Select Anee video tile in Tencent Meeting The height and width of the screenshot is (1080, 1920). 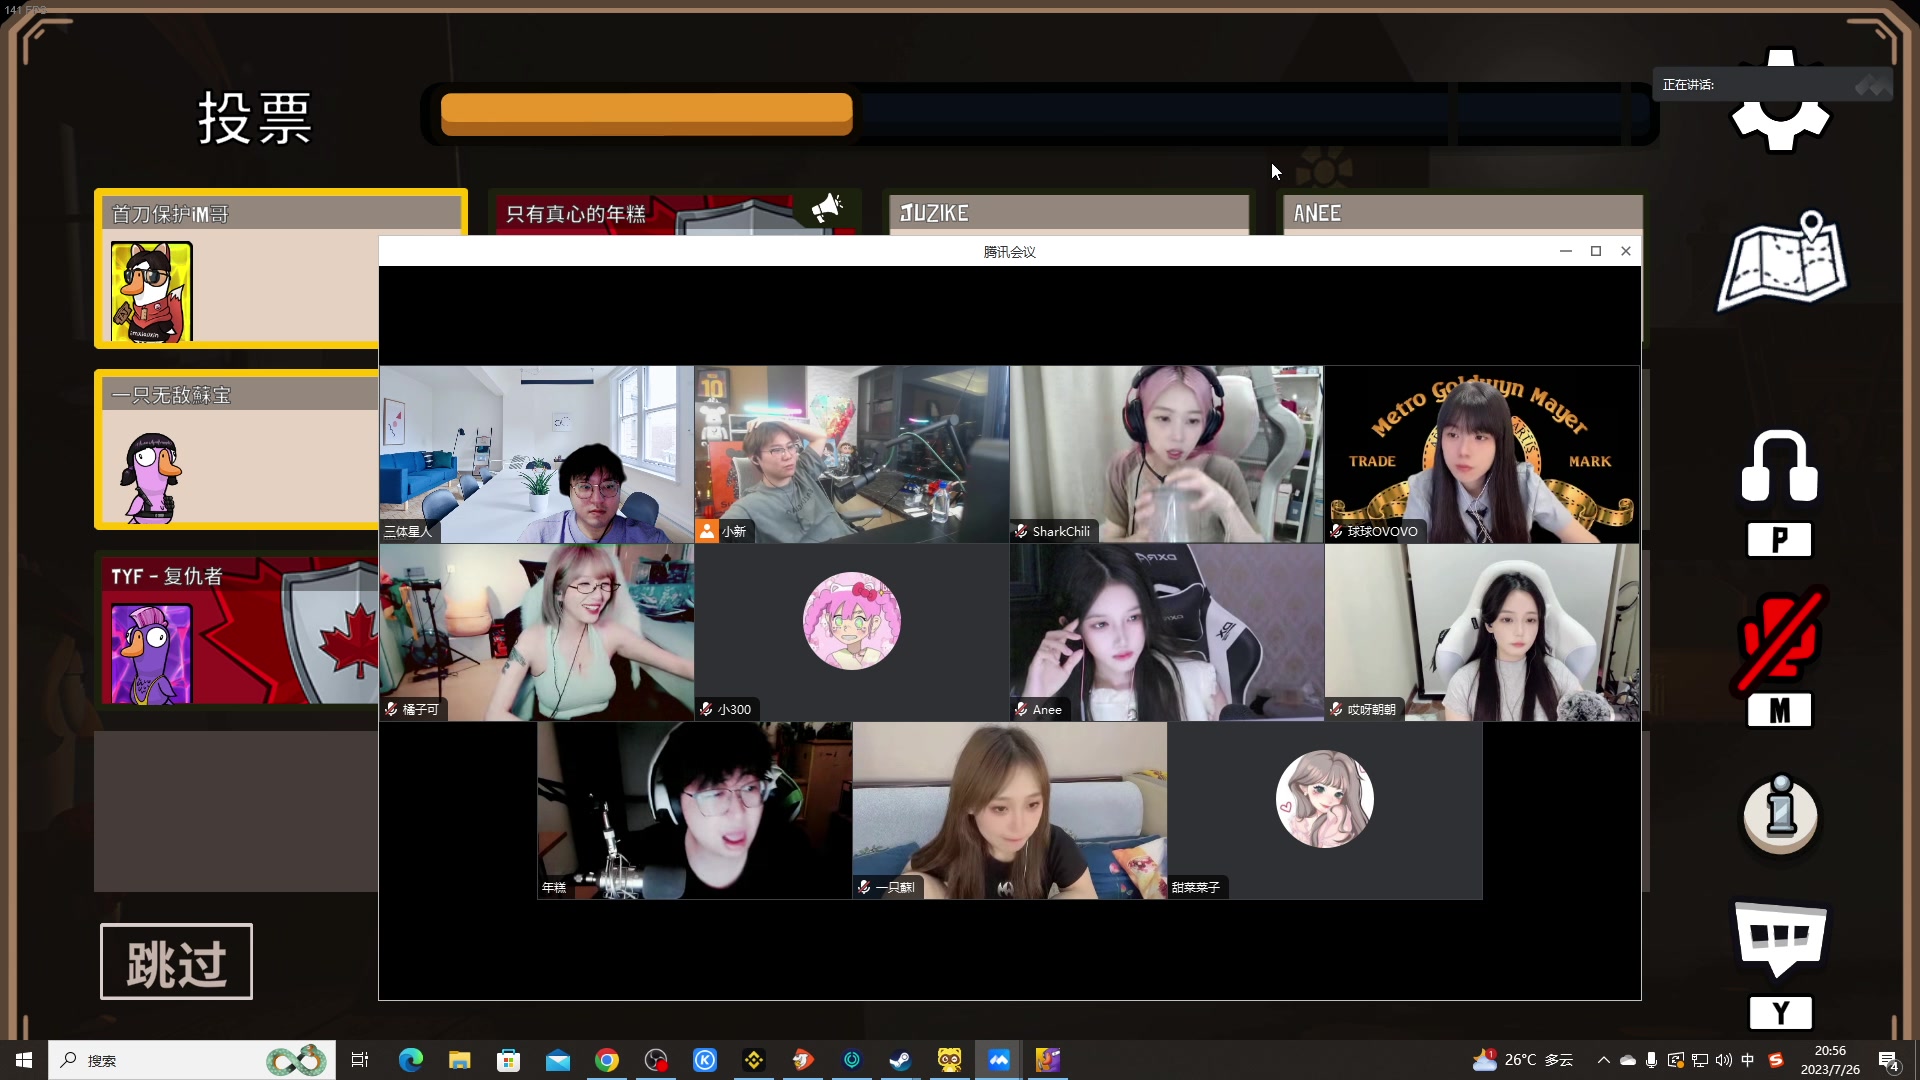point(1167,632)
